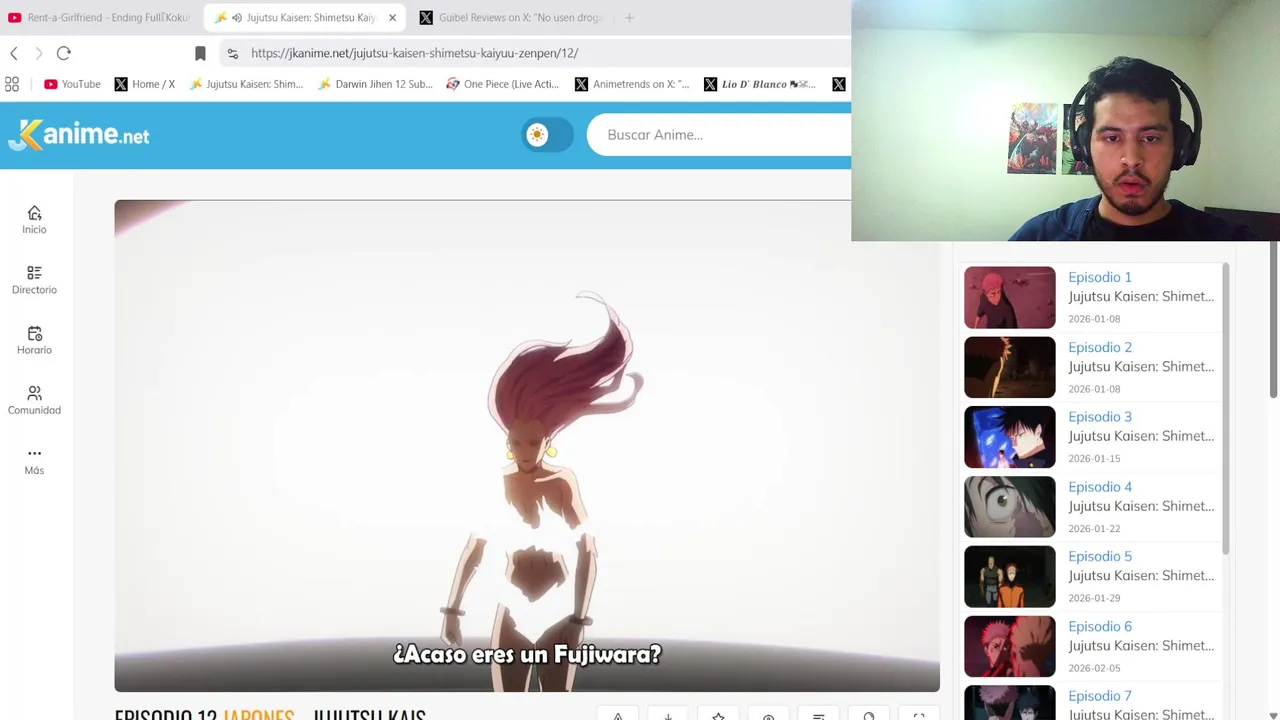Open a new browser tab with plus
The width and height of the screenshot is (1280, 720).
[x=629, y=17]
